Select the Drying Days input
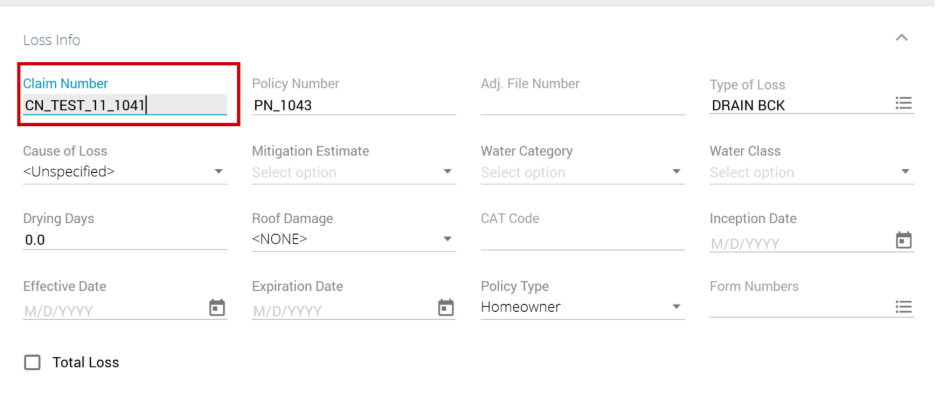This screenshot has width=936, height=418. tap(125, 240)
